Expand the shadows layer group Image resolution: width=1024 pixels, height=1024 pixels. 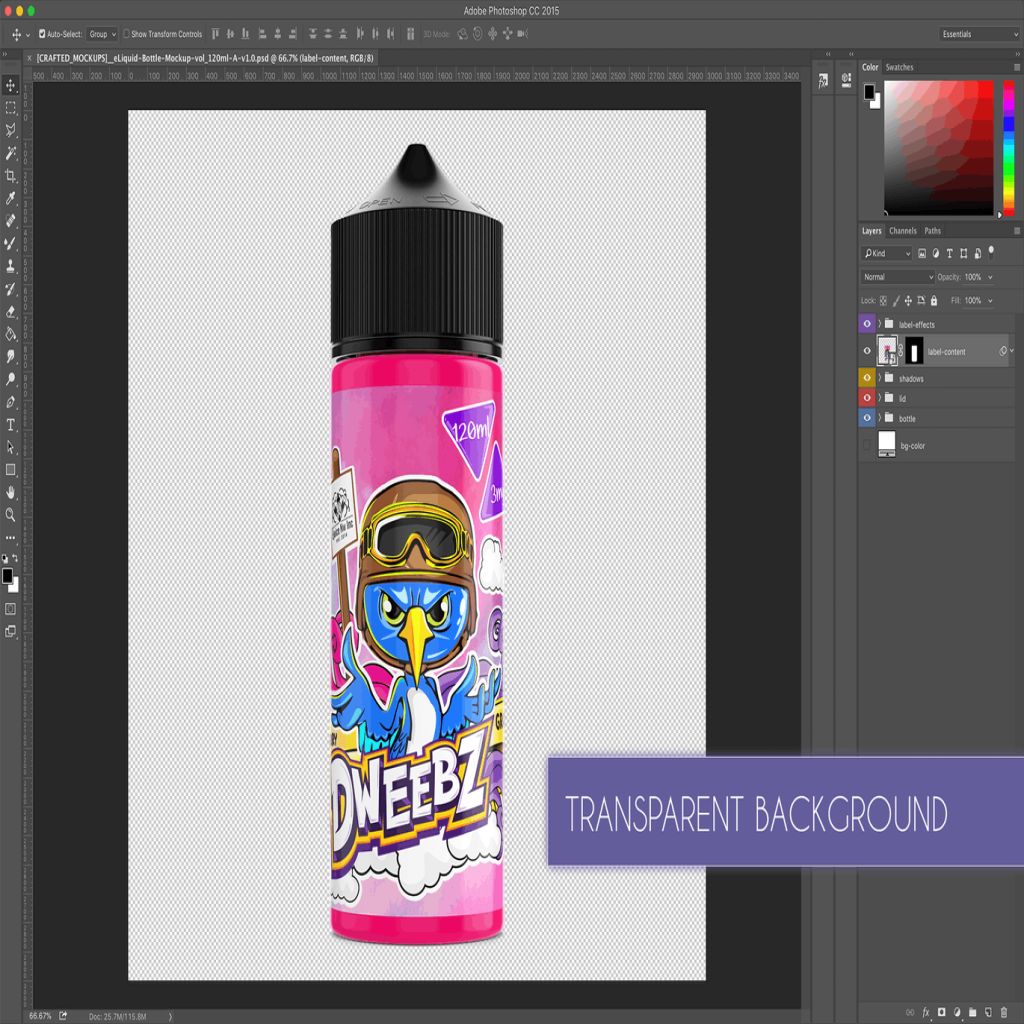coord(880,379)
